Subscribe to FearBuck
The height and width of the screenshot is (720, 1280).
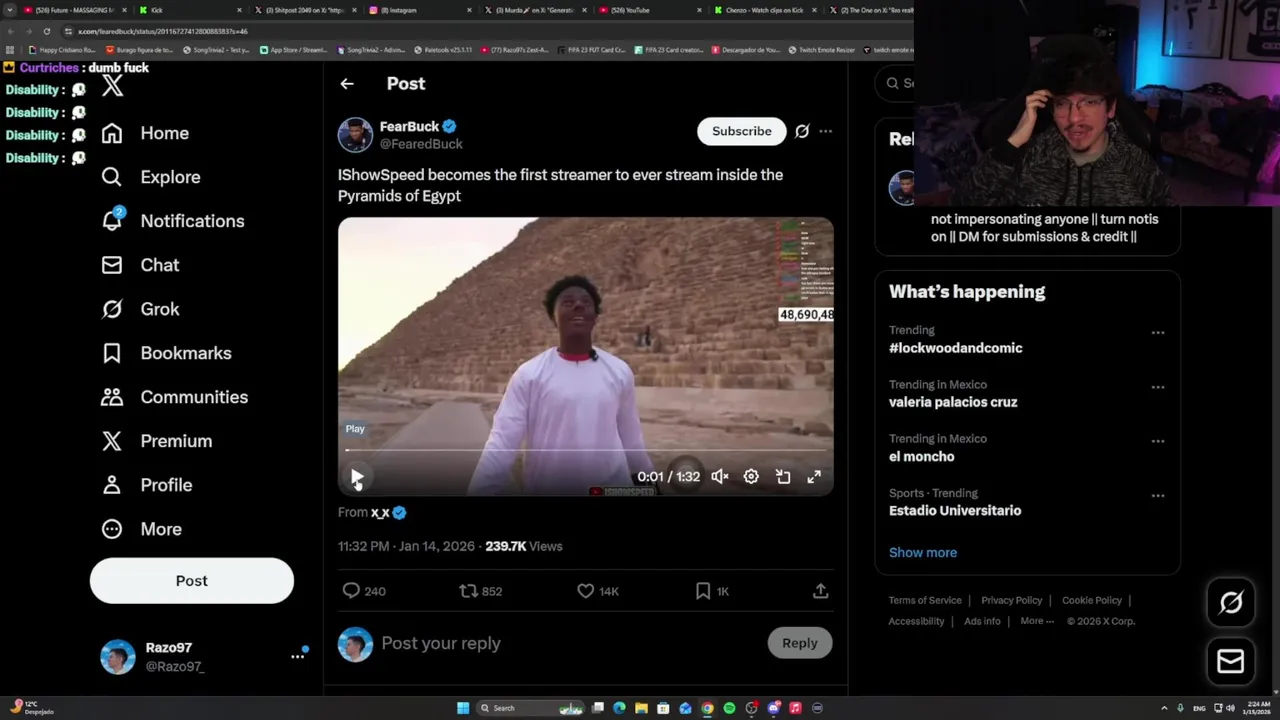[742, 131]
